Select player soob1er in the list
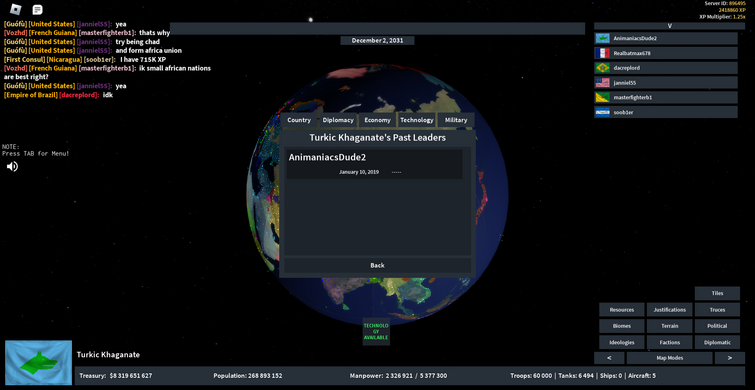 pyautogui.click(x=666, y=112)
